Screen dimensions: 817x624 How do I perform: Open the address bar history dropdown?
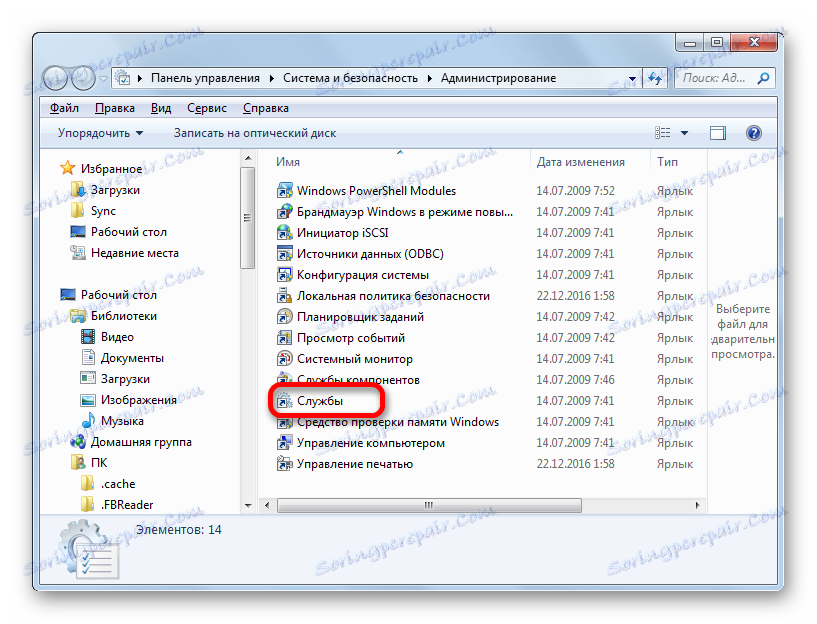(x=632, y=79)
